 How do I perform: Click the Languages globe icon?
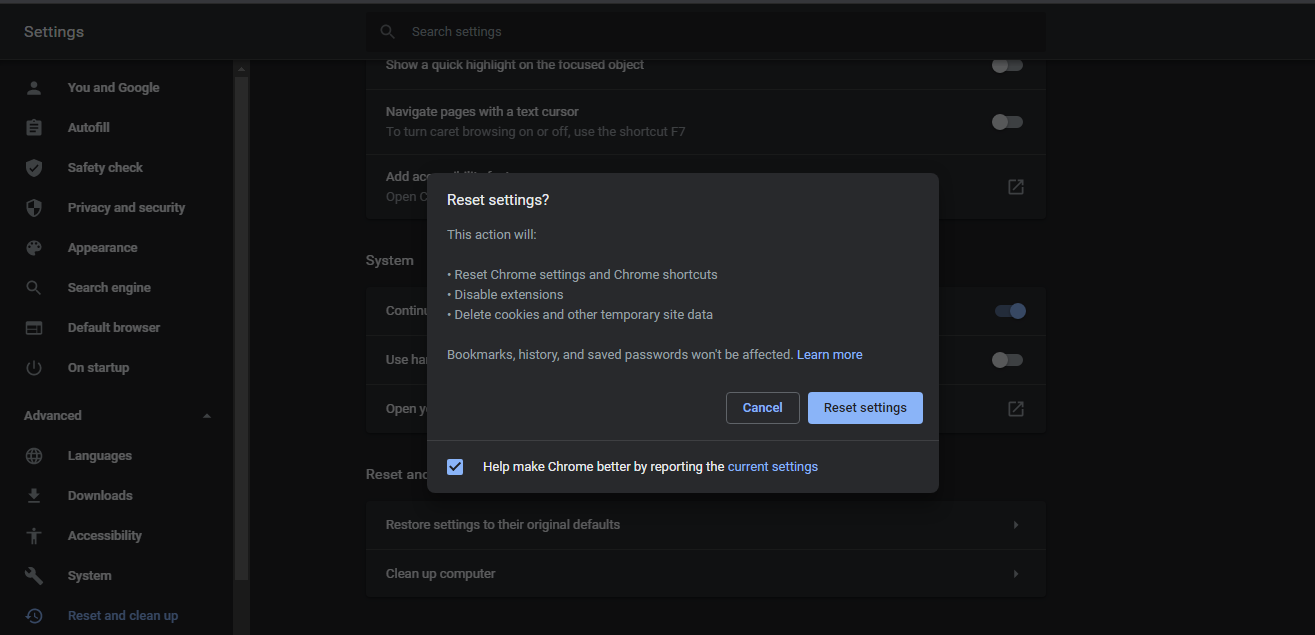(33, 455)
